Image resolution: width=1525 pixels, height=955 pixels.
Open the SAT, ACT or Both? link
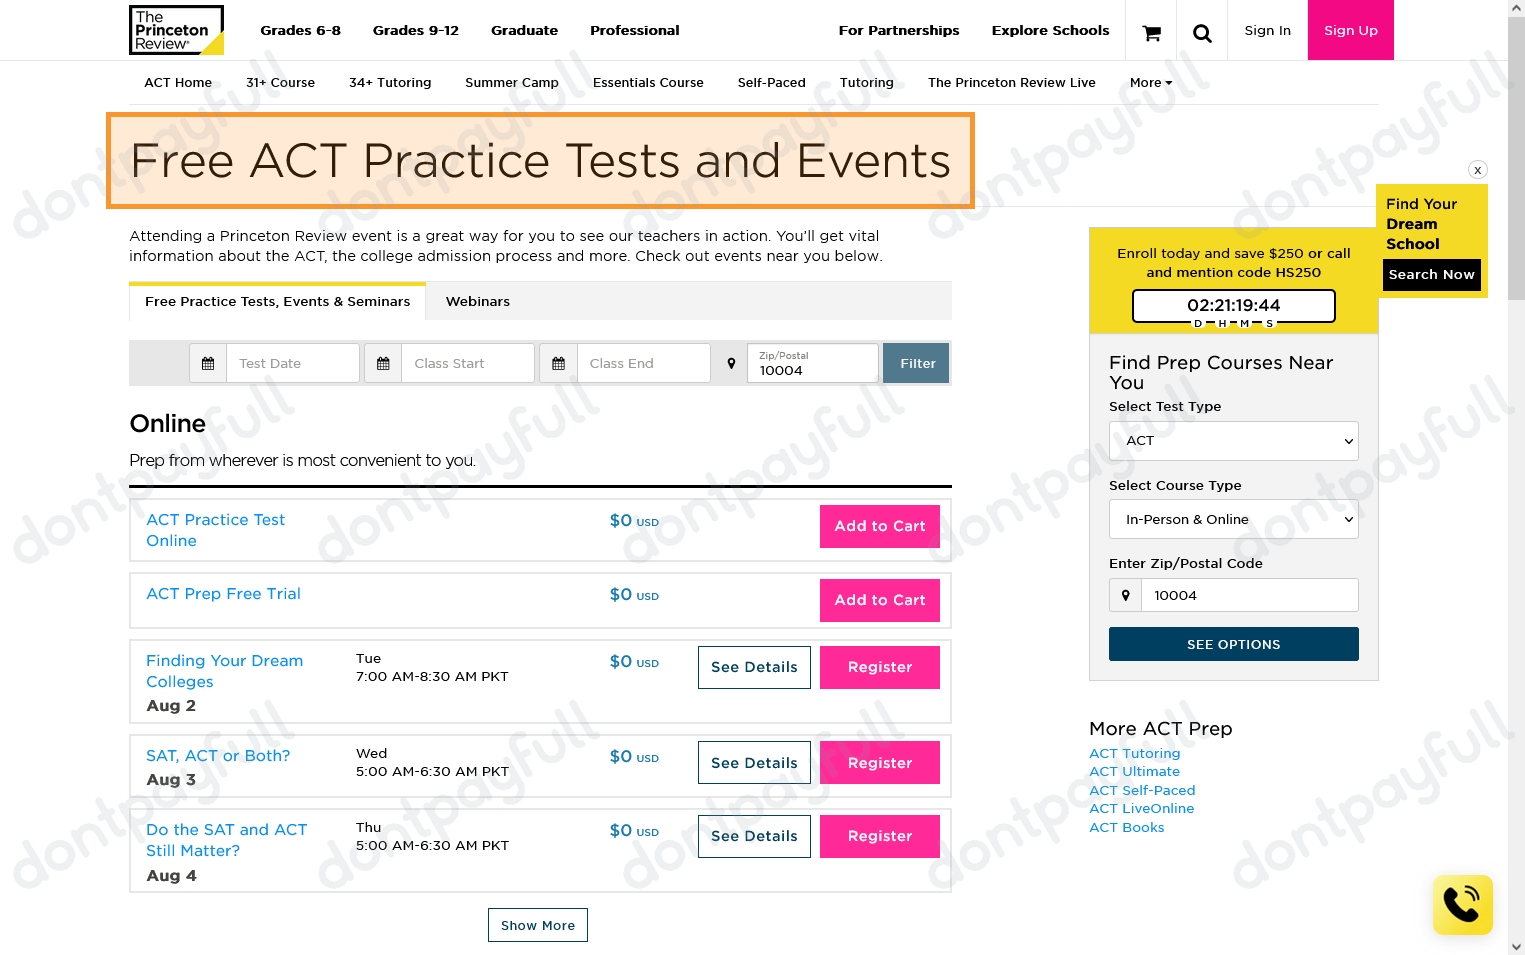(x=218, y=756)
